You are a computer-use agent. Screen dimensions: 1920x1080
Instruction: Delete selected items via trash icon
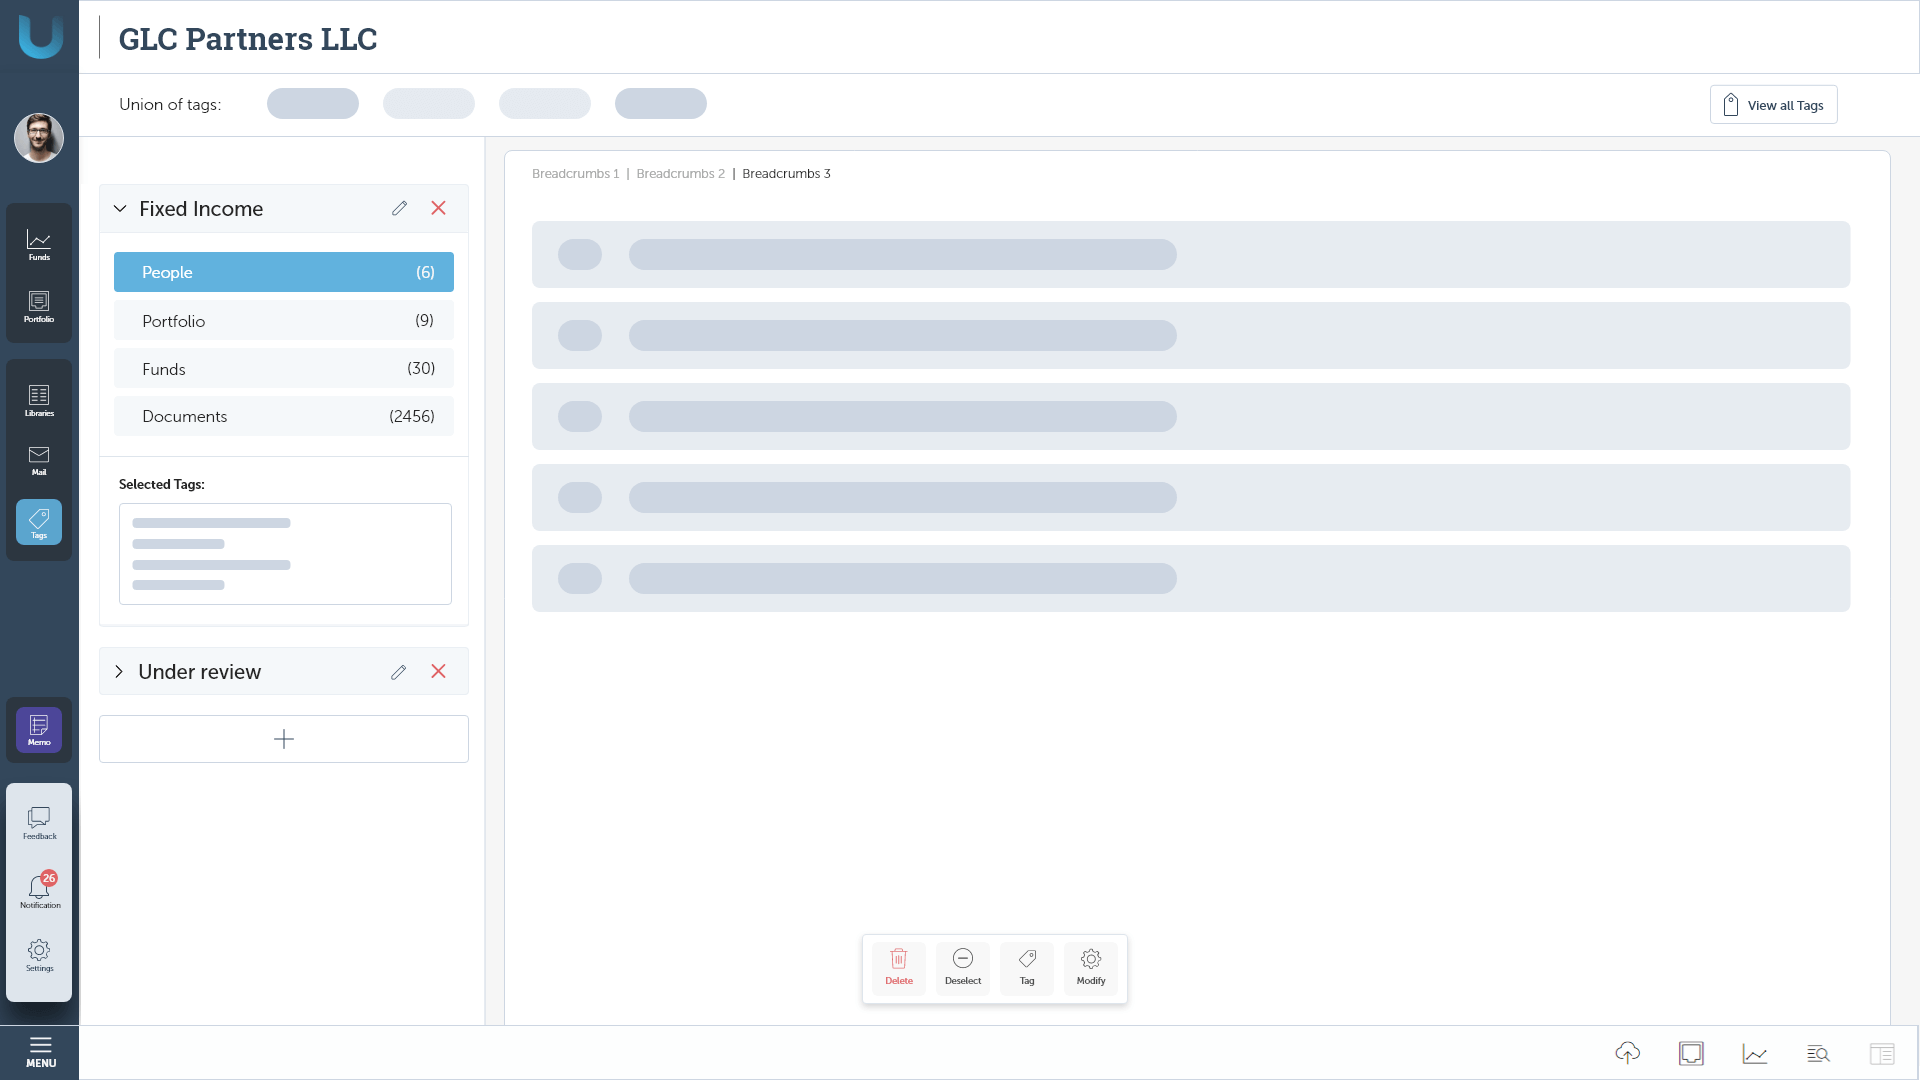[x=899, y=968]
